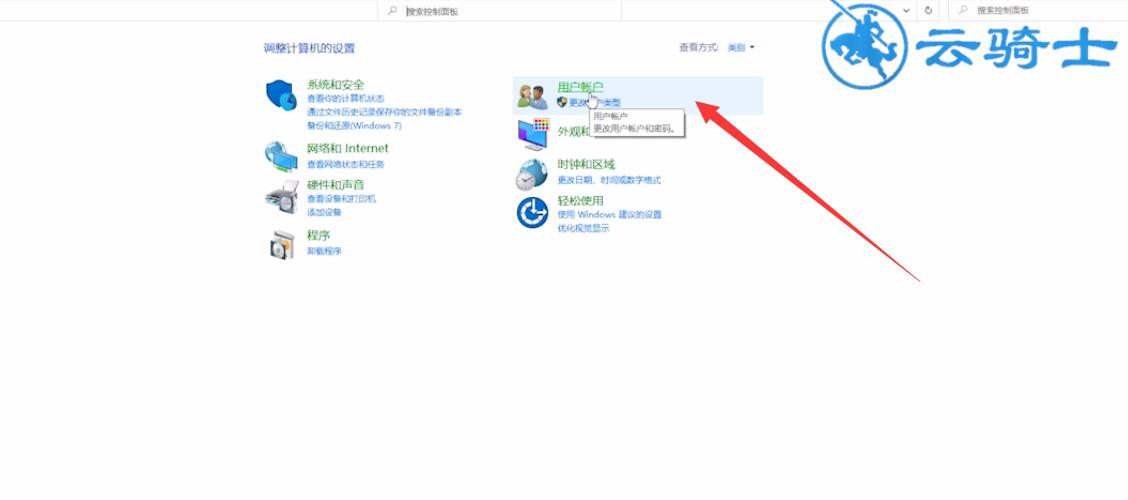Click 更改帐户类型 link

coord(595,103)
